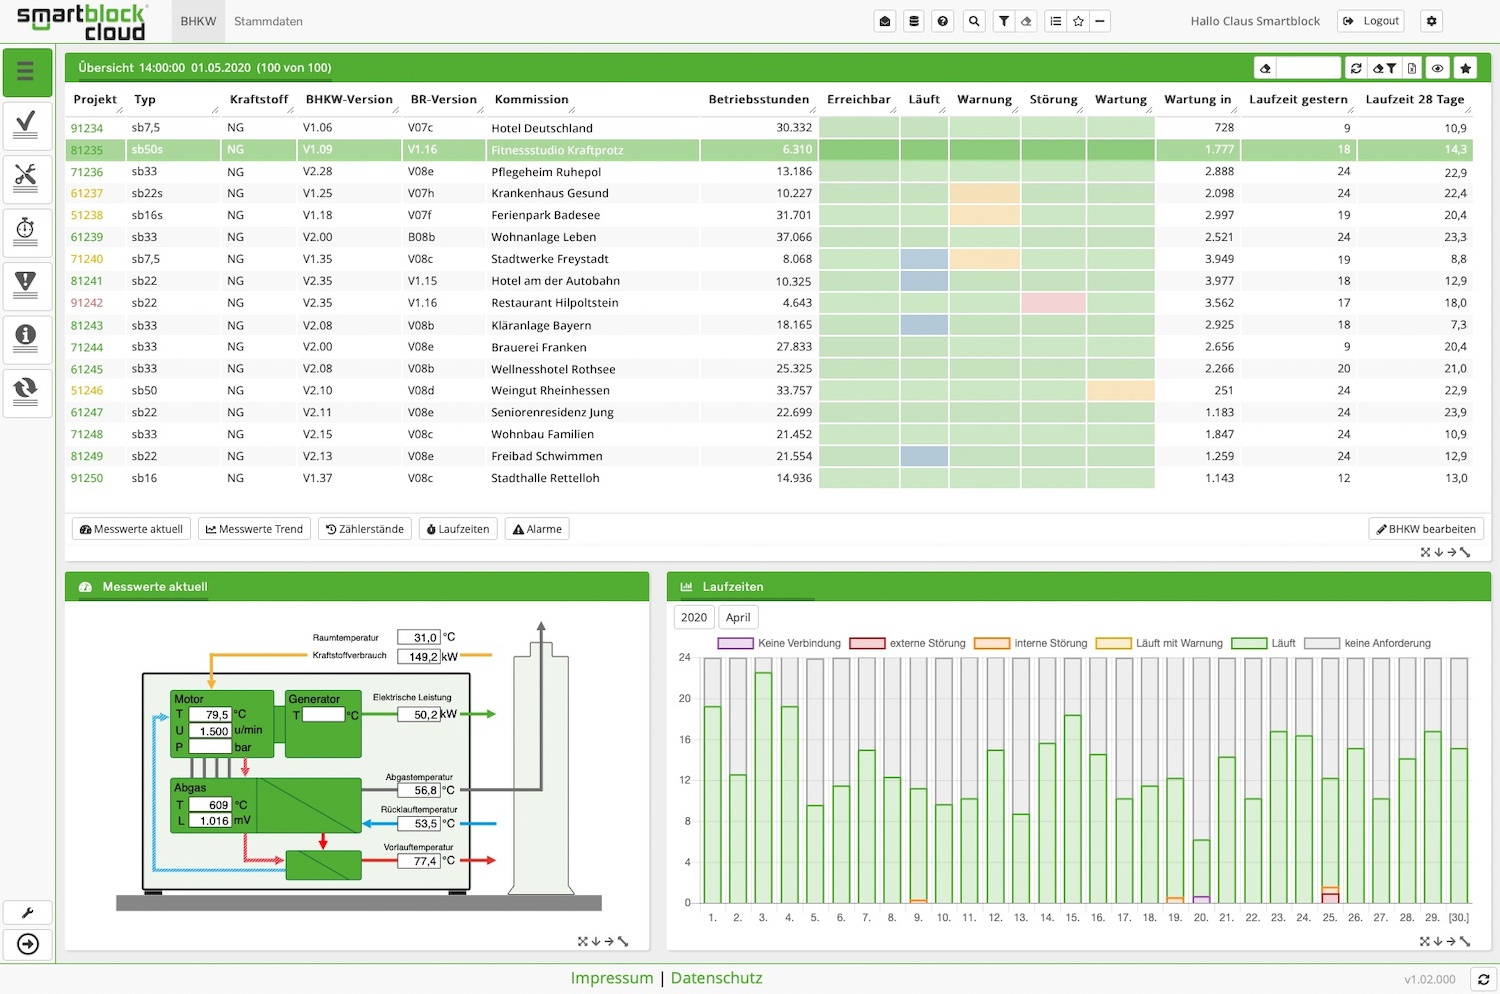Refresh the overview table with reload icon

coord(1356,68)
